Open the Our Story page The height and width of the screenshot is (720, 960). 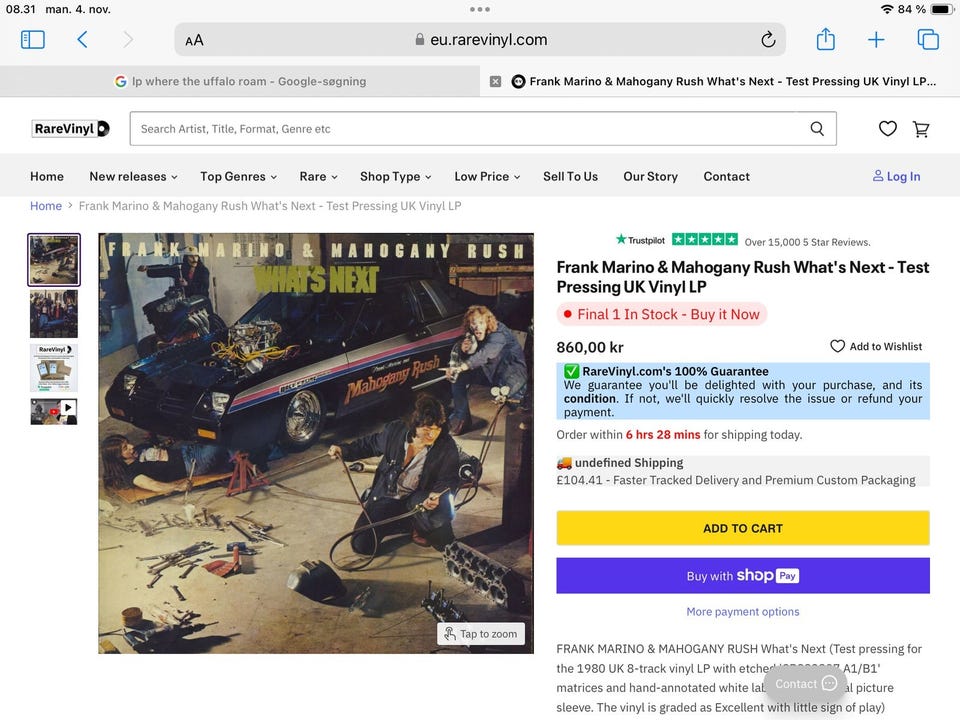[x=650, y=176]
